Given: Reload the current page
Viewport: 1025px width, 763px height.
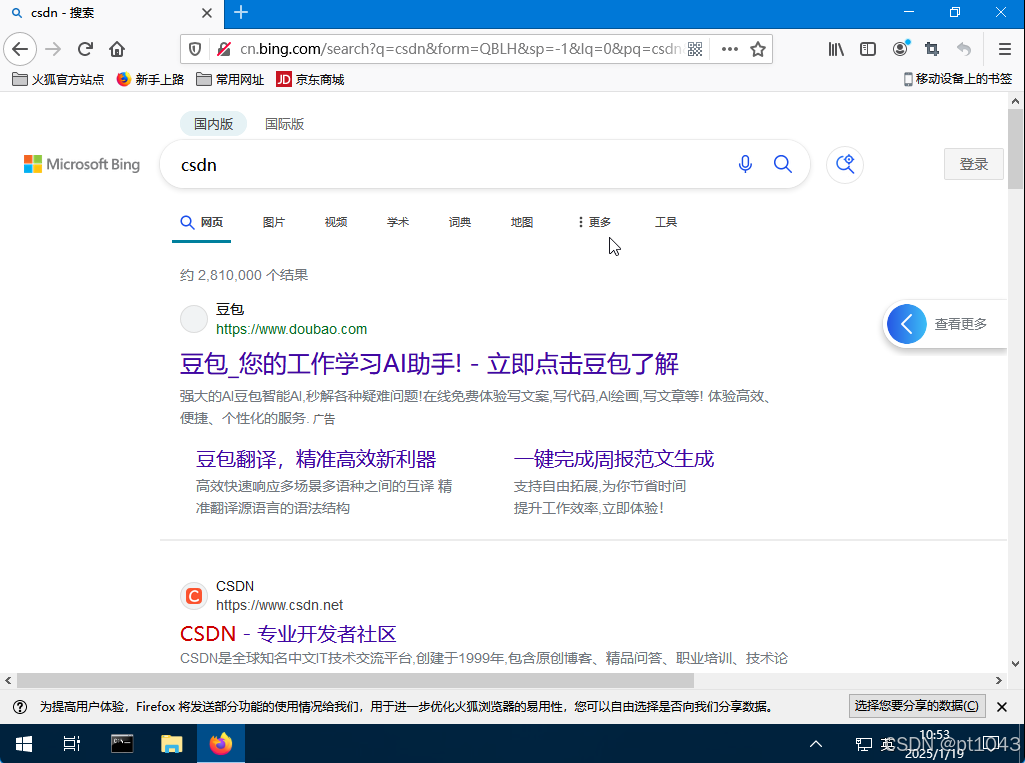Looking at the screenshot, I should point(85,49).
